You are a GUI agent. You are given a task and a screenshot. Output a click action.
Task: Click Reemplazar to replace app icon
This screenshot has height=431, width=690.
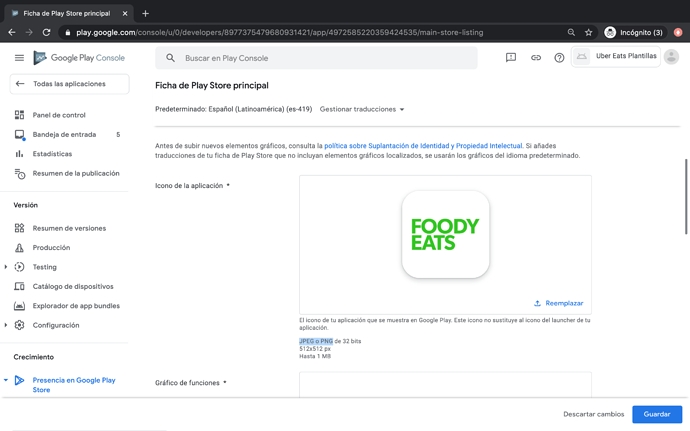coord(559,303)
